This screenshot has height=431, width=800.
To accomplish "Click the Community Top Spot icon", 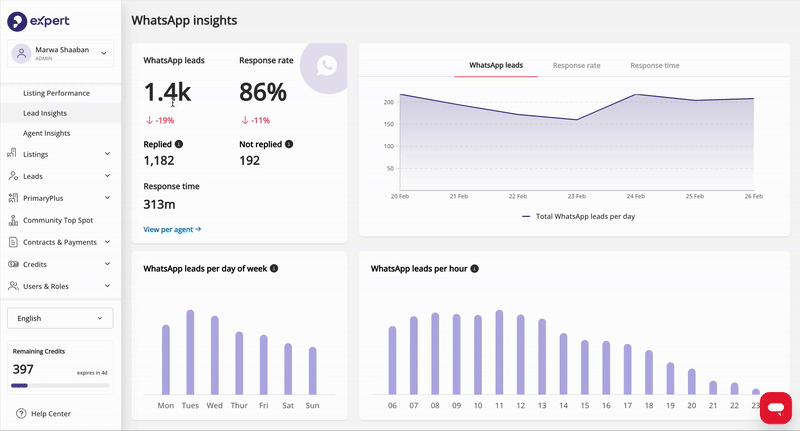I will pos(13,220).
